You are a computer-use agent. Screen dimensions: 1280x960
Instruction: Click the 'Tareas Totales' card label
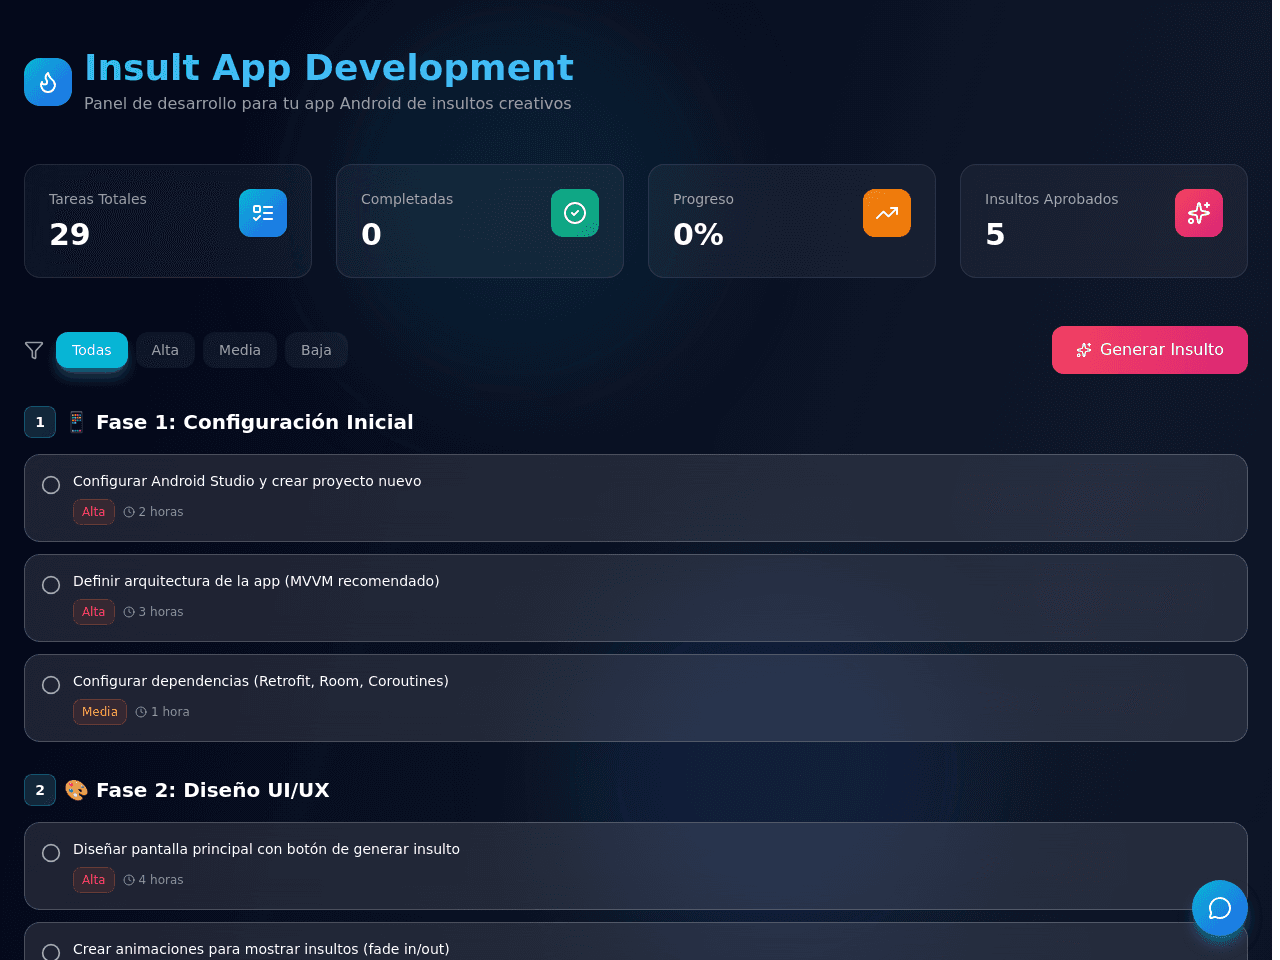[98, 199]
